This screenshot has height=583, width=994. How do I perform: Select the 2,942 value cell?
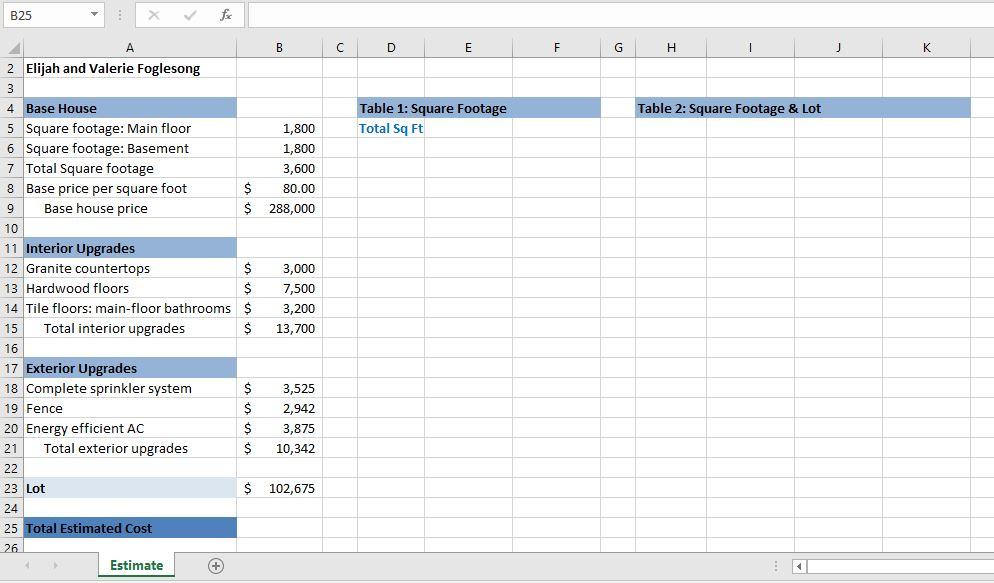(x=280, y=409)
